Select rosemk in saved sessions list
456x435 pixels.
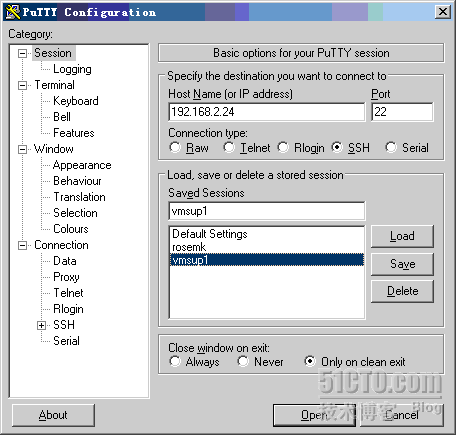pos(267,247)
